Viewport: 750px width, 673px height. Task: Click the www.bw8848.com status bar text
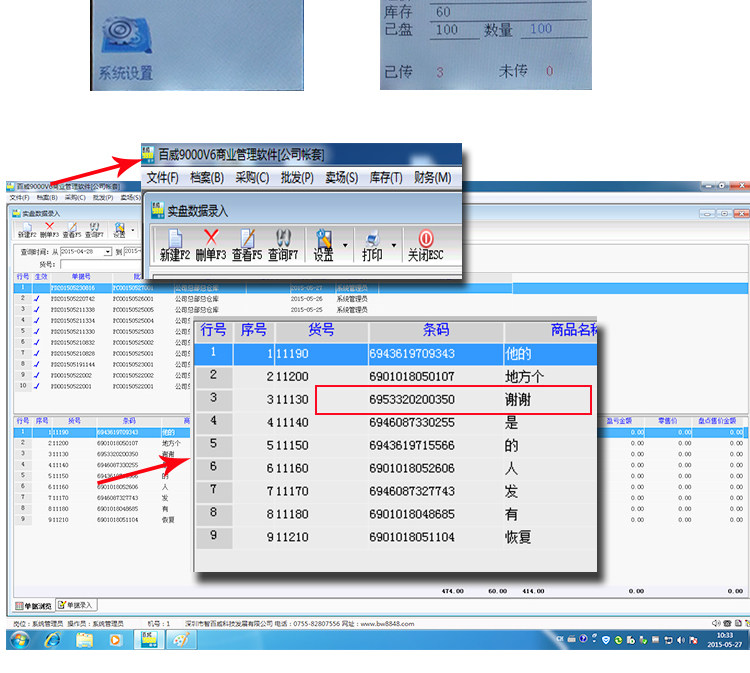coord(387,624)
